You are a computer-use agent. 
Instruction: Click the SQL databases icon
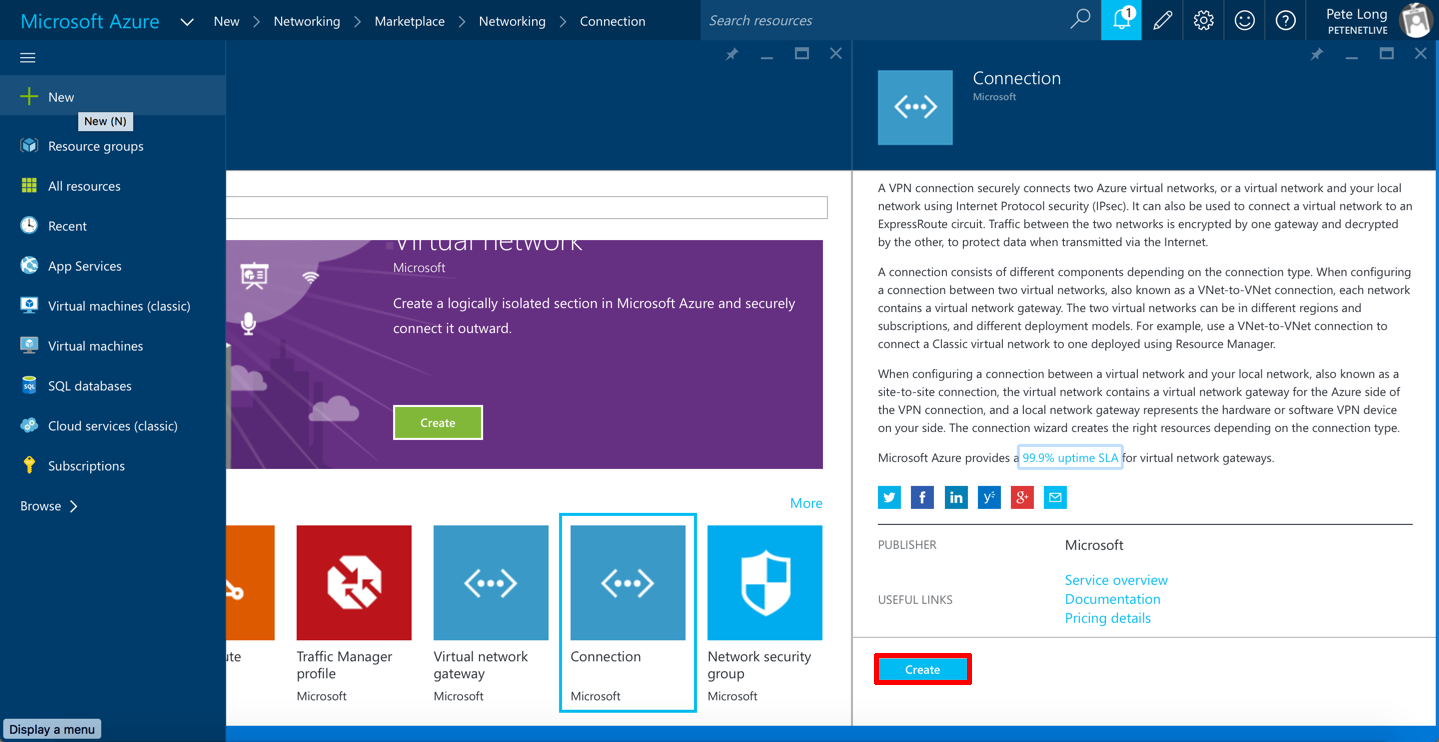tap(29, 386)
